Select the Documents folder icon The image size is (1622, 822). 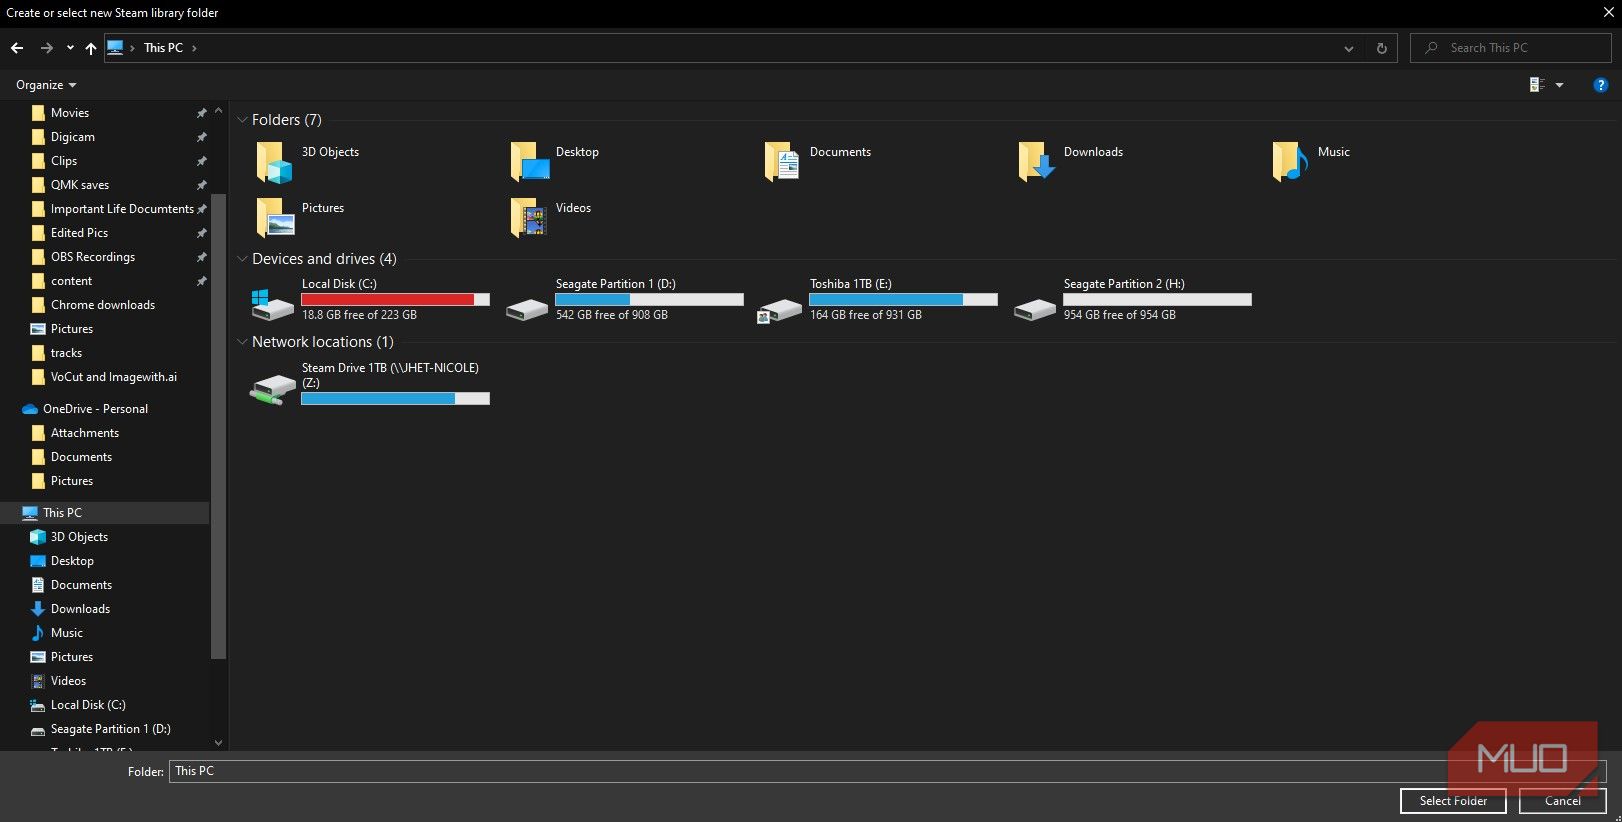pos(782,161)
